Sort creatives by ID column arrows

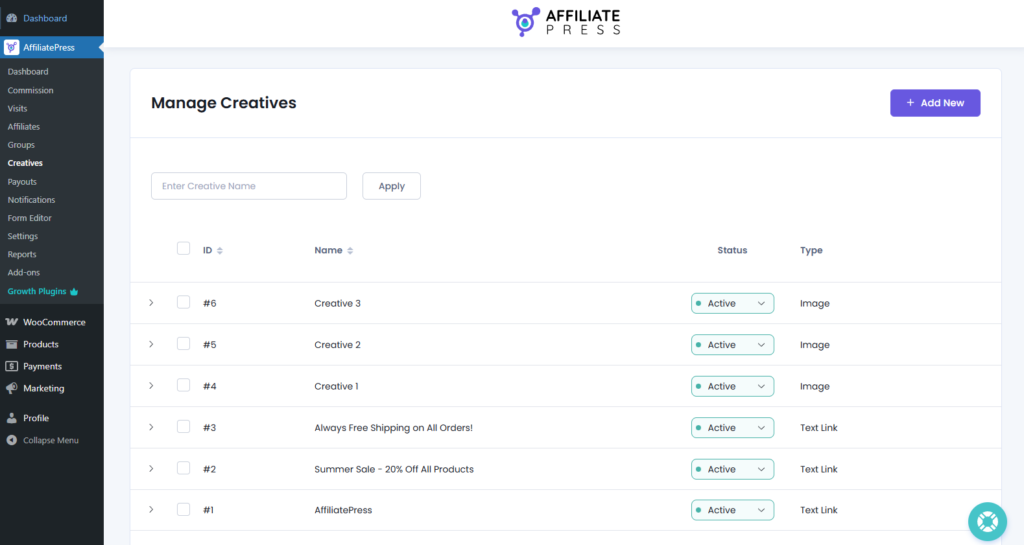click(219, 251)
